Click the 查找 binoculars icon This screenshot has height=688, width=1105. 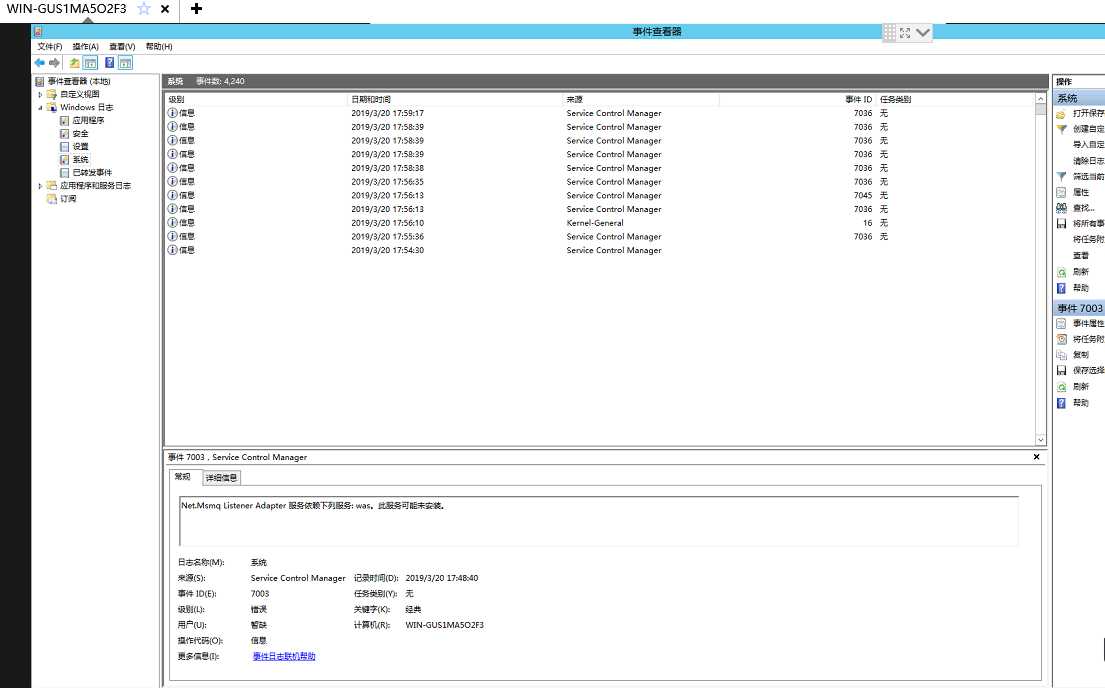[1061, 208]
